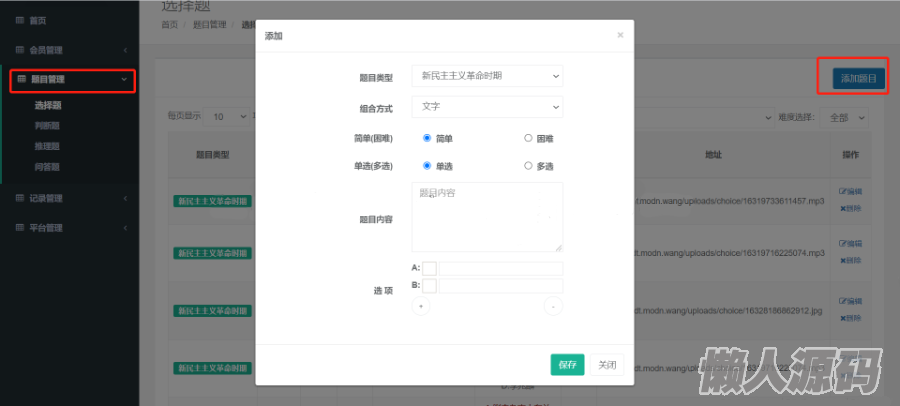The width and height of the screenshot is (900, 406).
Task: Click the 首页 sidebar icon
Action: (x=20, y=20)
